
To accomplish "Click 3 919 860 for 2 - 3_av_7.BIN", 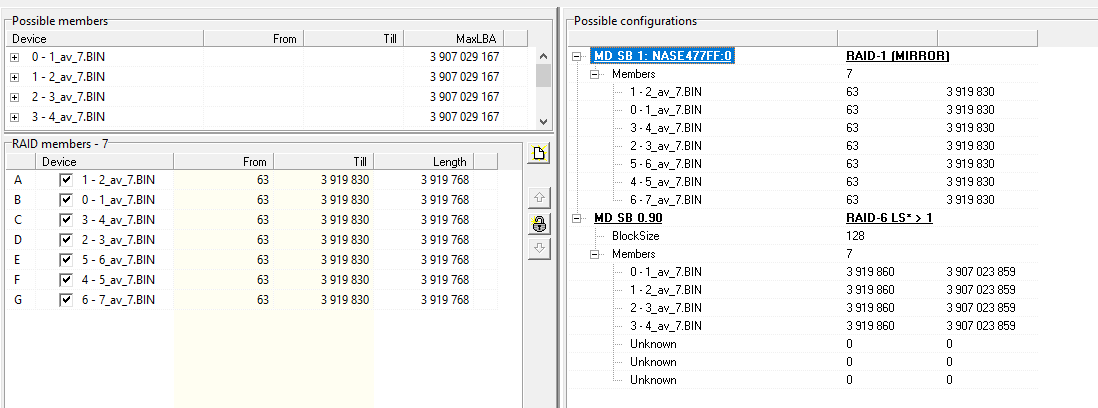I will point(870,308).
